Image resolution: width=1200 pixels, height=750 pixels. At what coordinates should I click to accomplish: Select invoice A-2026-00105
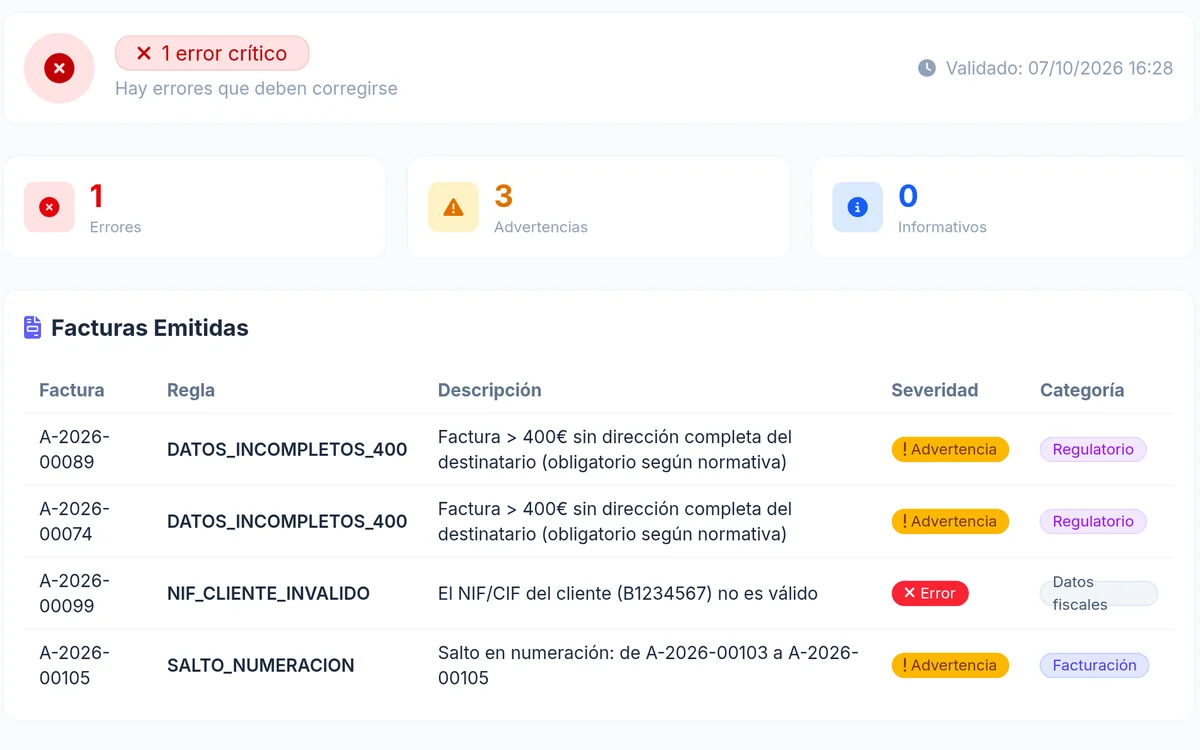[x=74, y=666]
